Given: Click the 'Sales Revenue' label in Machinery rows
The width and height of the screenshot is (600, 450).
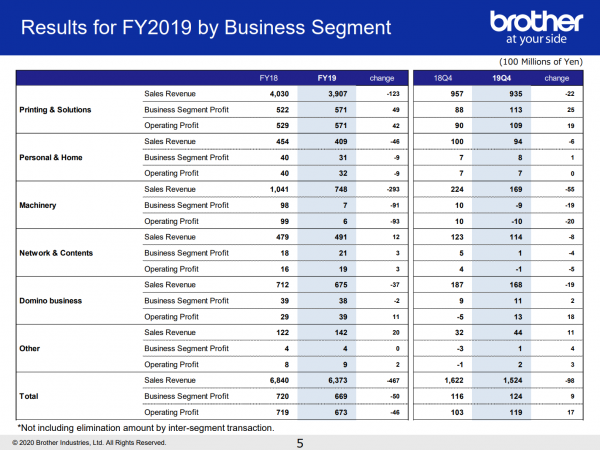Looking at the screenshot, I should [170, 189].
